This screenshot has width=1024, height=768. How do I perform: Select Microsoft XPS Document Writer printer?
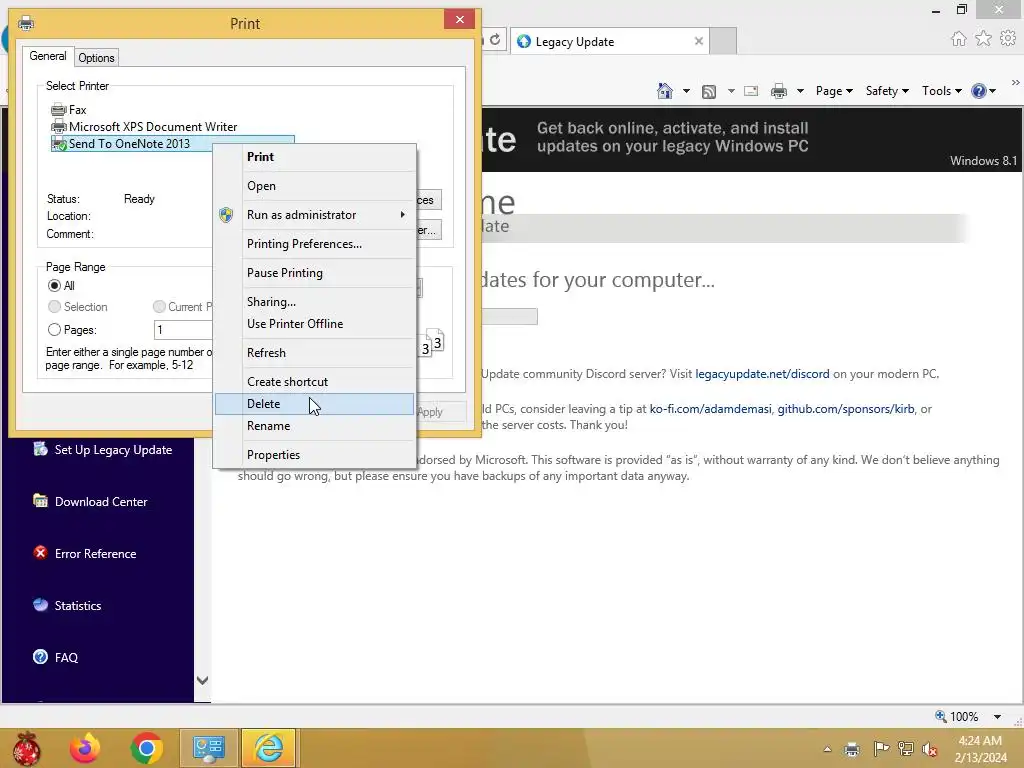point(153,127)
